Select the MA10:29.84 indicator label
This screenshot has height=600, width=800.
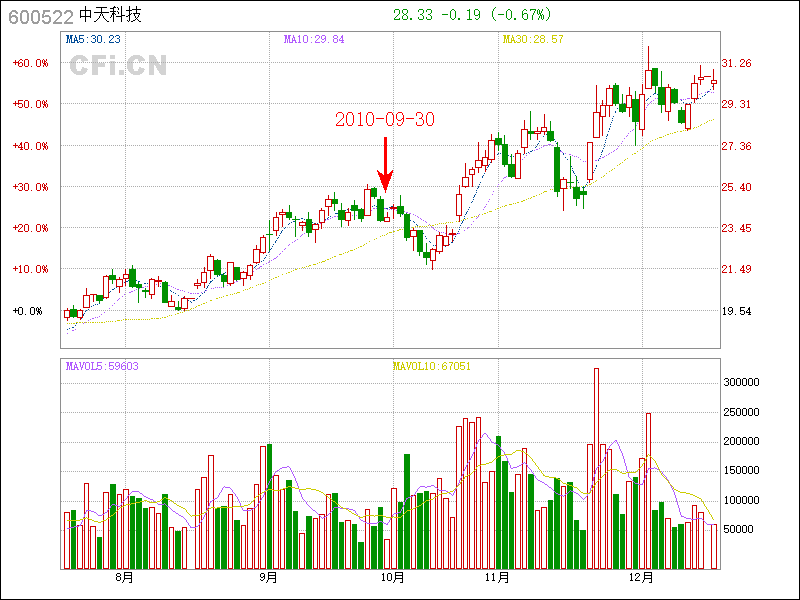pyautogui.click(x=314, y=39)
